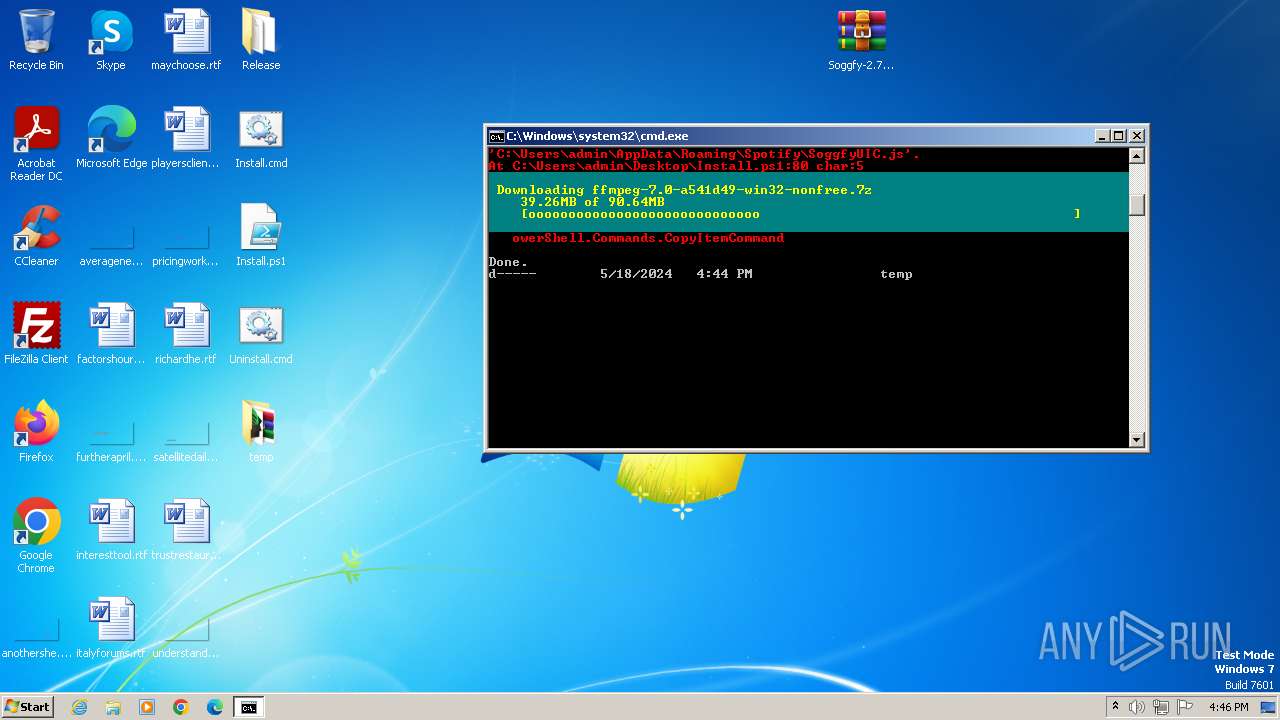Image resolution: width=1280 pixels, height=720 pixels.
Task: Open Windows Media Player taskbar icon
Action: (147, 707)
